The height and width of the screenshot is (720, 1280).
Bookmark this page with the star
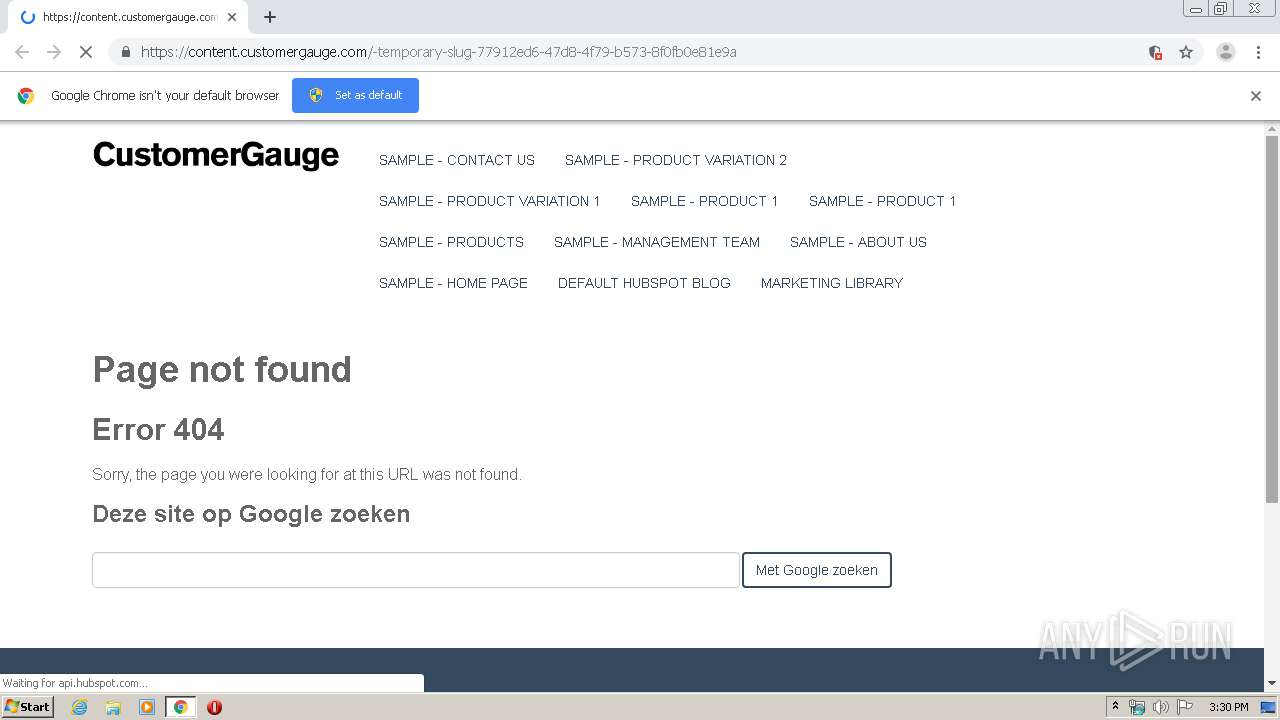(1186, 52)
